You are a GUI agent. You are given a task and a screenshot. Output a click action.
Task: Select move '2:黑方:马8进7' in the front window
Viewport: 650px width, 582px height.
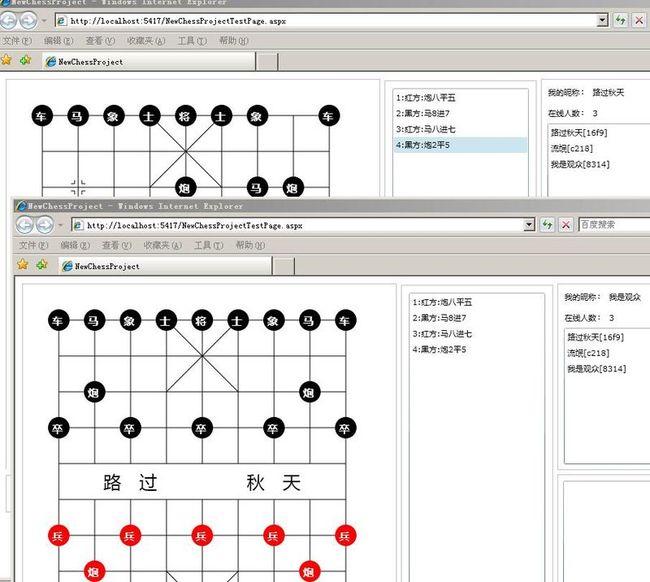tap(477, 318)
